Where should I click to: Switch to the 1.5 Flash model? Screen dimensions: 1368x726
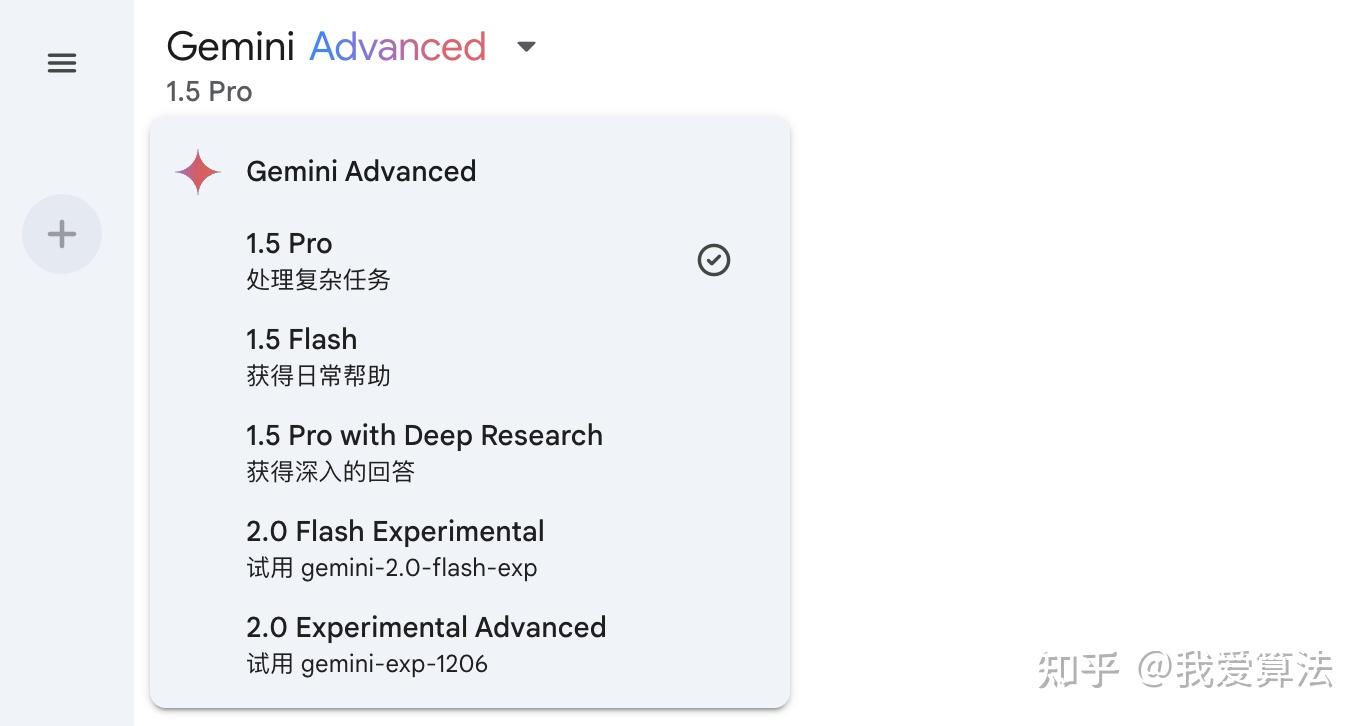coord(301,339)
